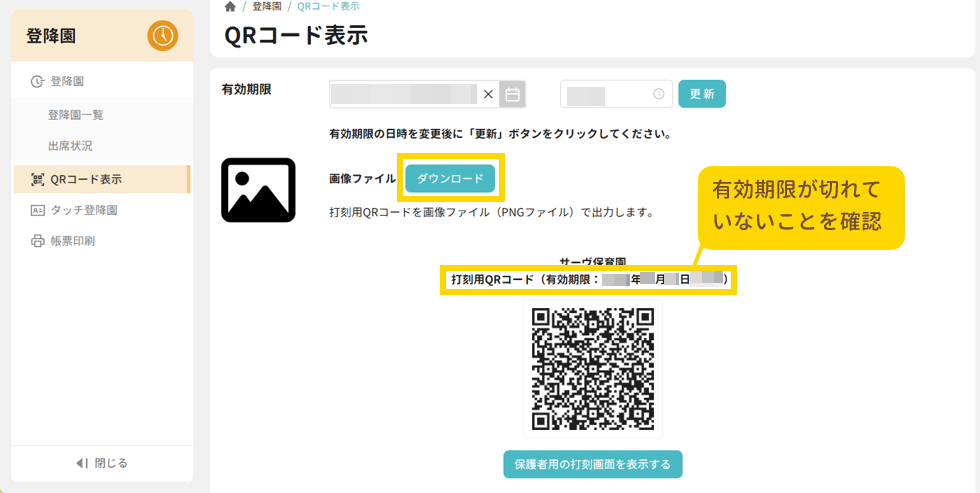980x493 pixels.
Task: Click the ダウンロード button
Action: click(450, 178)
